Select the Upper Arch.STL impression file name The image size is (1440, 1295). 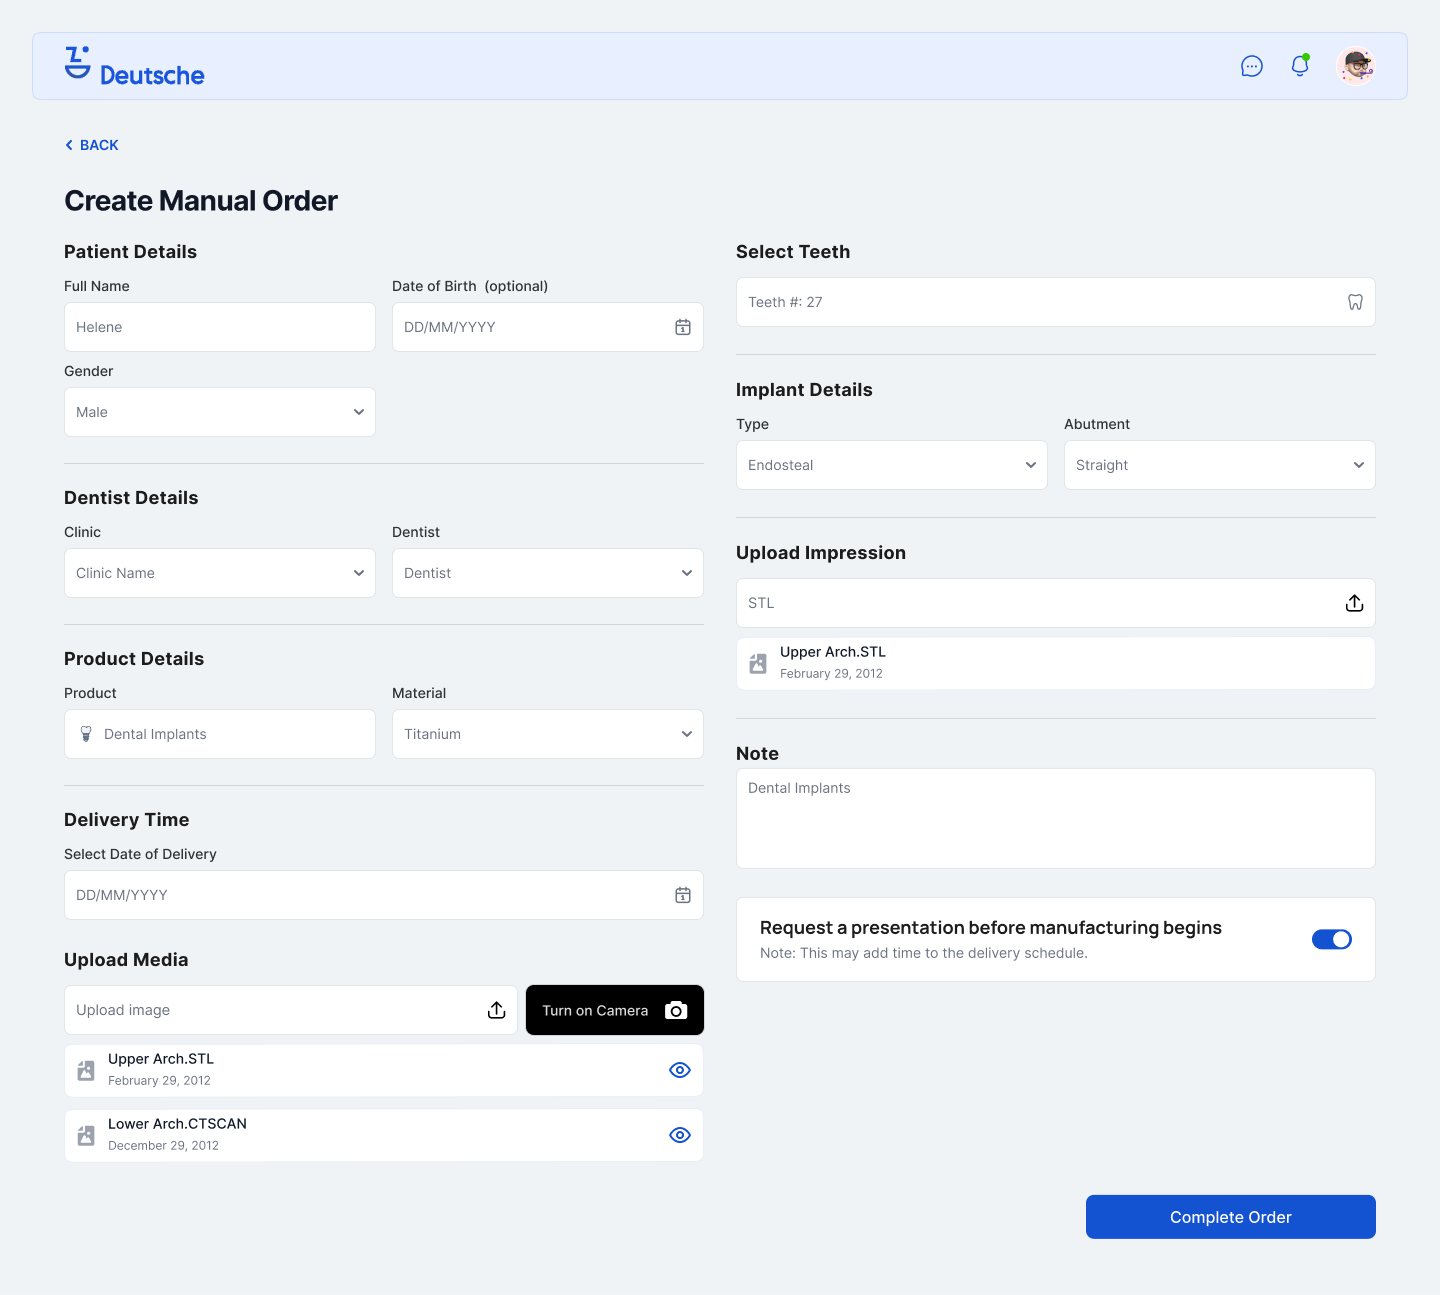[x=833, y=652]
